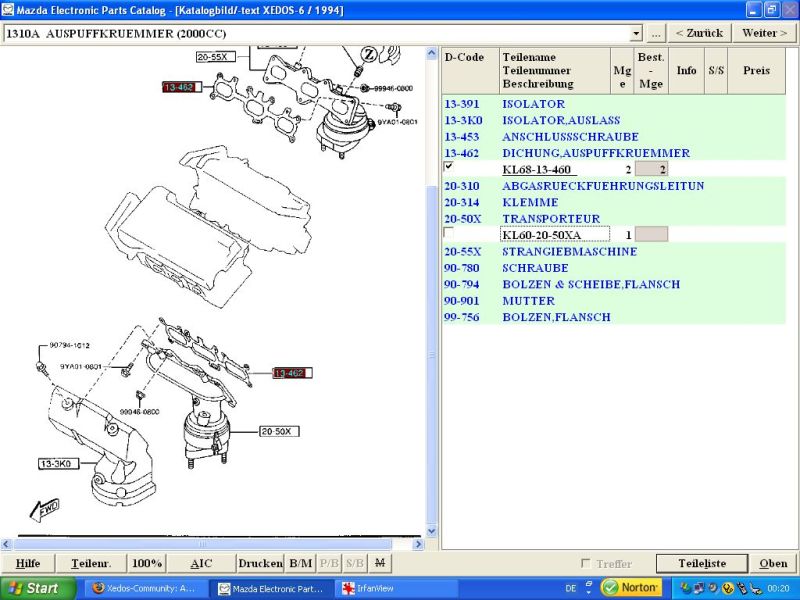Click the 13-3K0 callout in the diagram
This screenshot has width=800, height=600.
pos(60,464)
